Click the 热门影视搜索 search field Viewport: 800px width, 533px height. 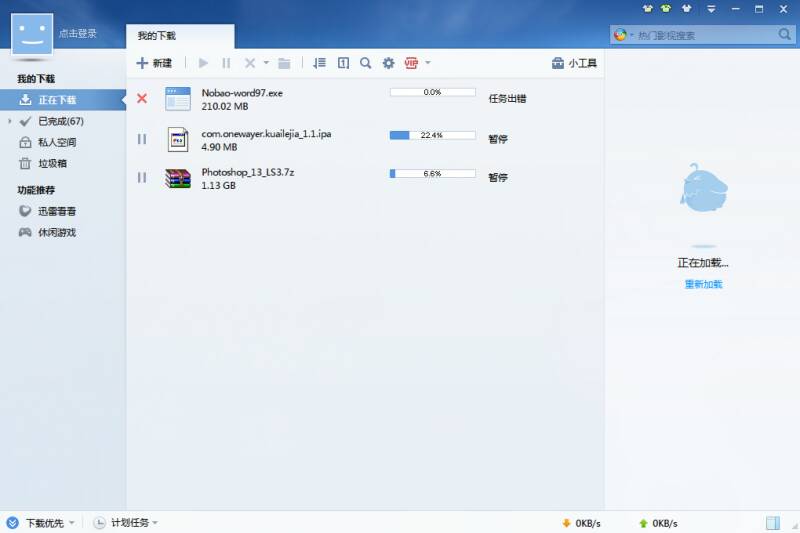coord(706,35)
